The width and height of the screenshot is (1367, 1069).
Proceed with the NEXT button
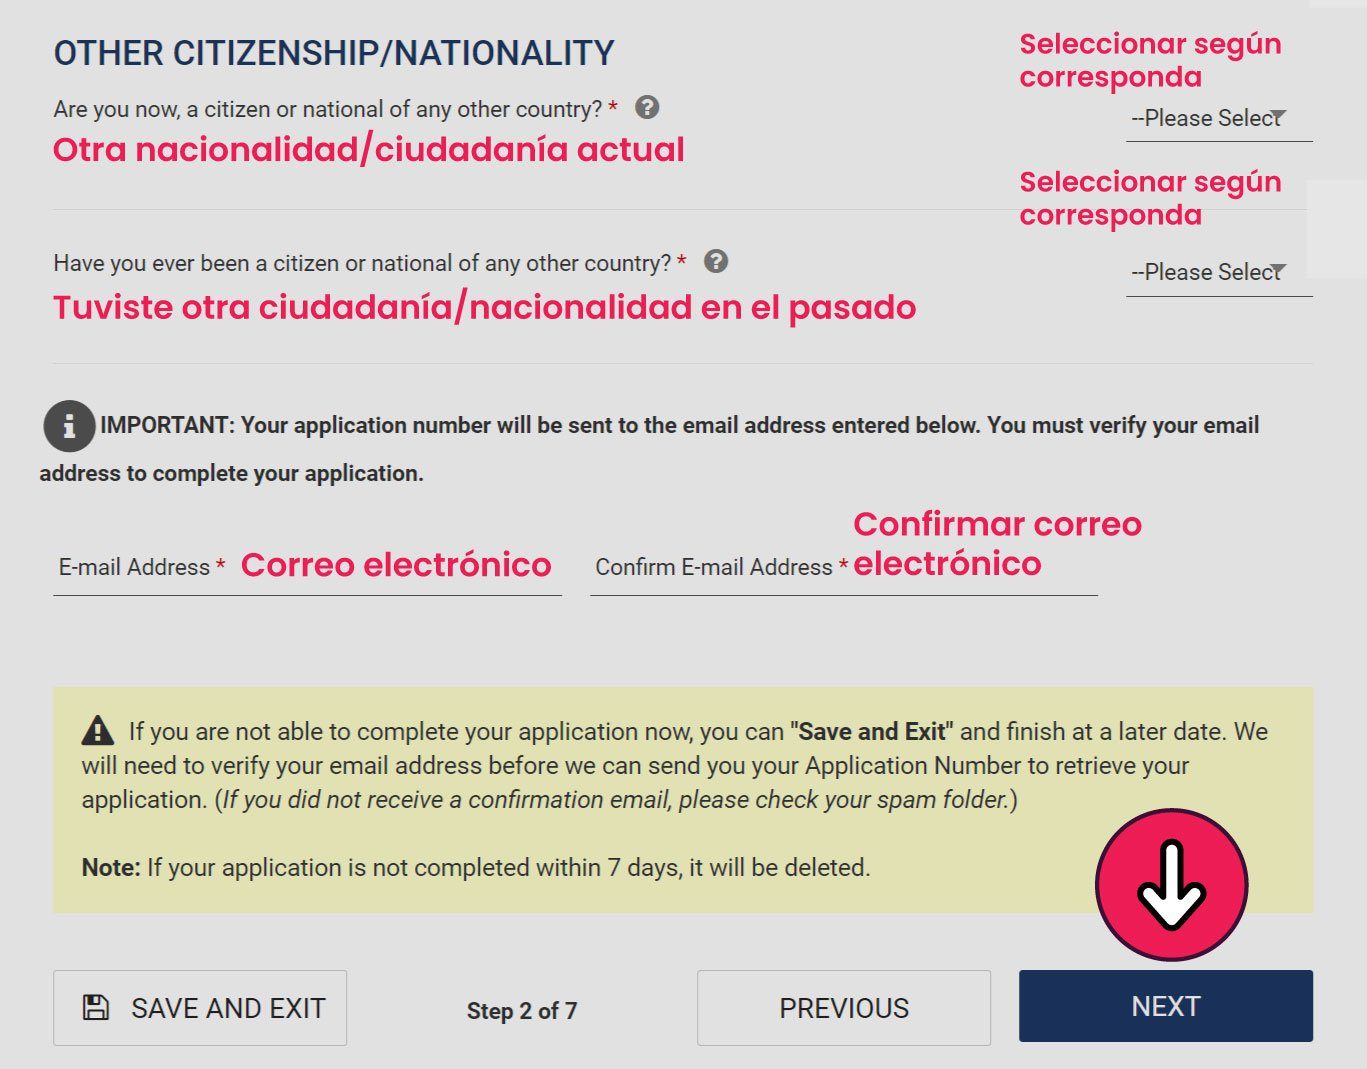tap(1165, 1006)
